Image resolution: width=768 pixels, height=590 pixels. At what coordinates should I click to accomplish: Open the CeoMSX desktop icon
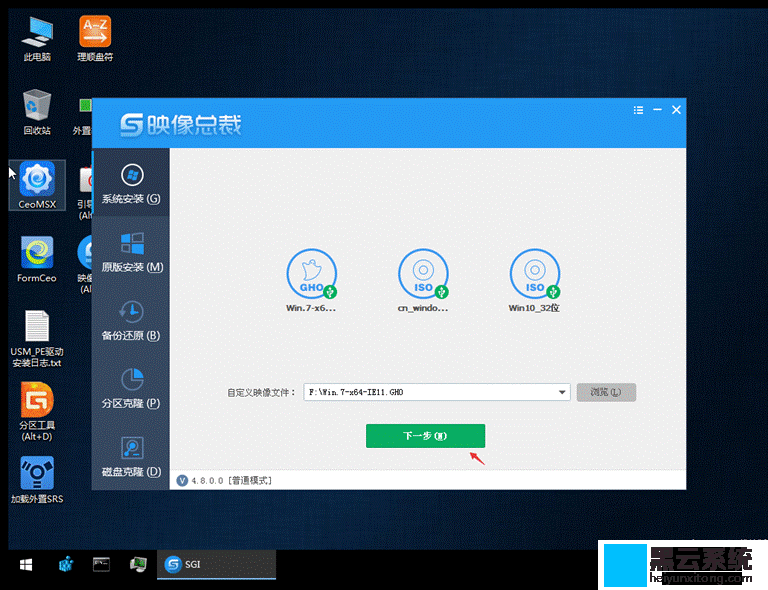38,184
